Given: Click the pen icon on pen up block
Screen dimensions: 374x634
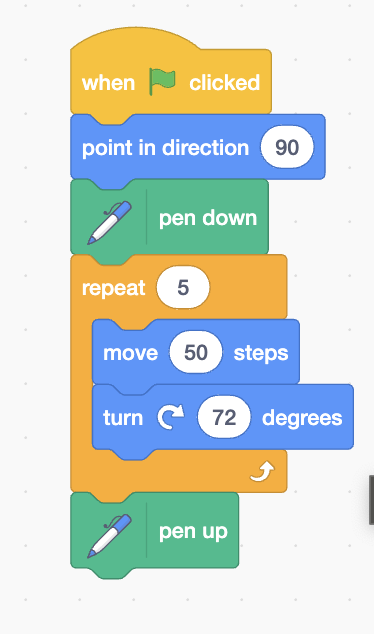Looking at the screenshot, I should tap(109, 536).
